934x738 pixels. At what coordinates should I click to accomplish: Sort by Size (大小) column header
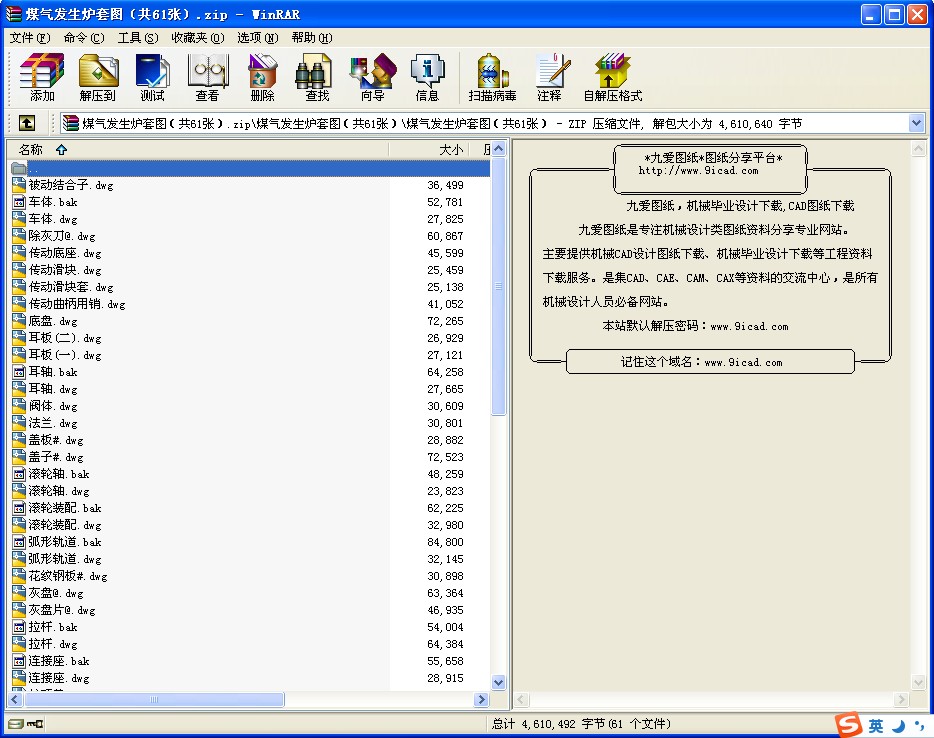pos(451,150)
